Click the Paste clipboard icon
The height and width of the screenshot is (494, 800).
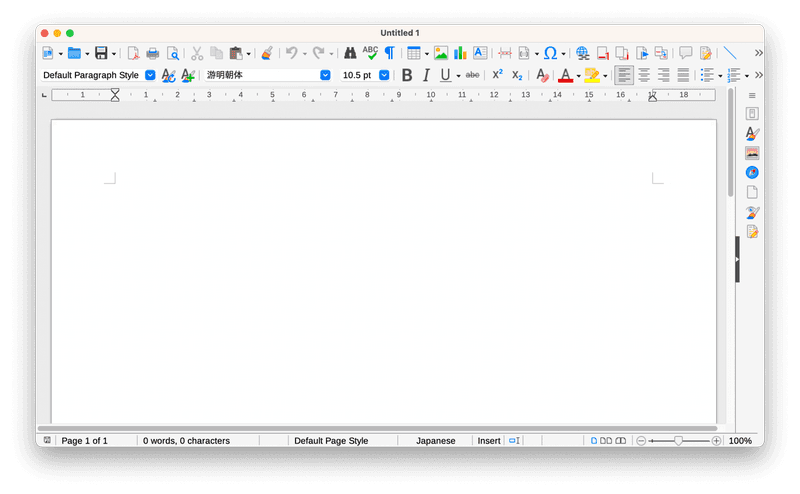click(x=236, y=53)
